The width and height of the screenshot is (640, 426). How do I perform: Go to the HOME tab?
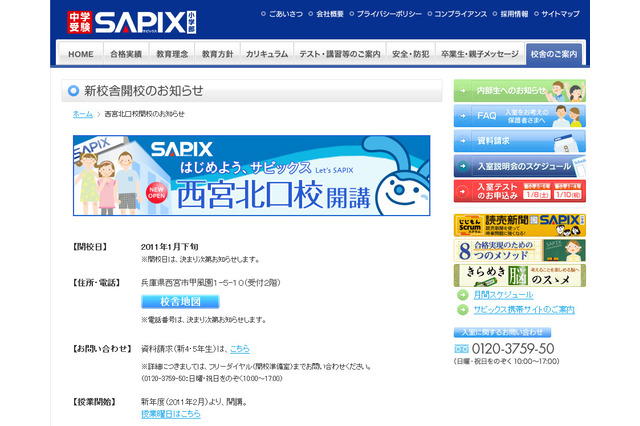(80, 54)
